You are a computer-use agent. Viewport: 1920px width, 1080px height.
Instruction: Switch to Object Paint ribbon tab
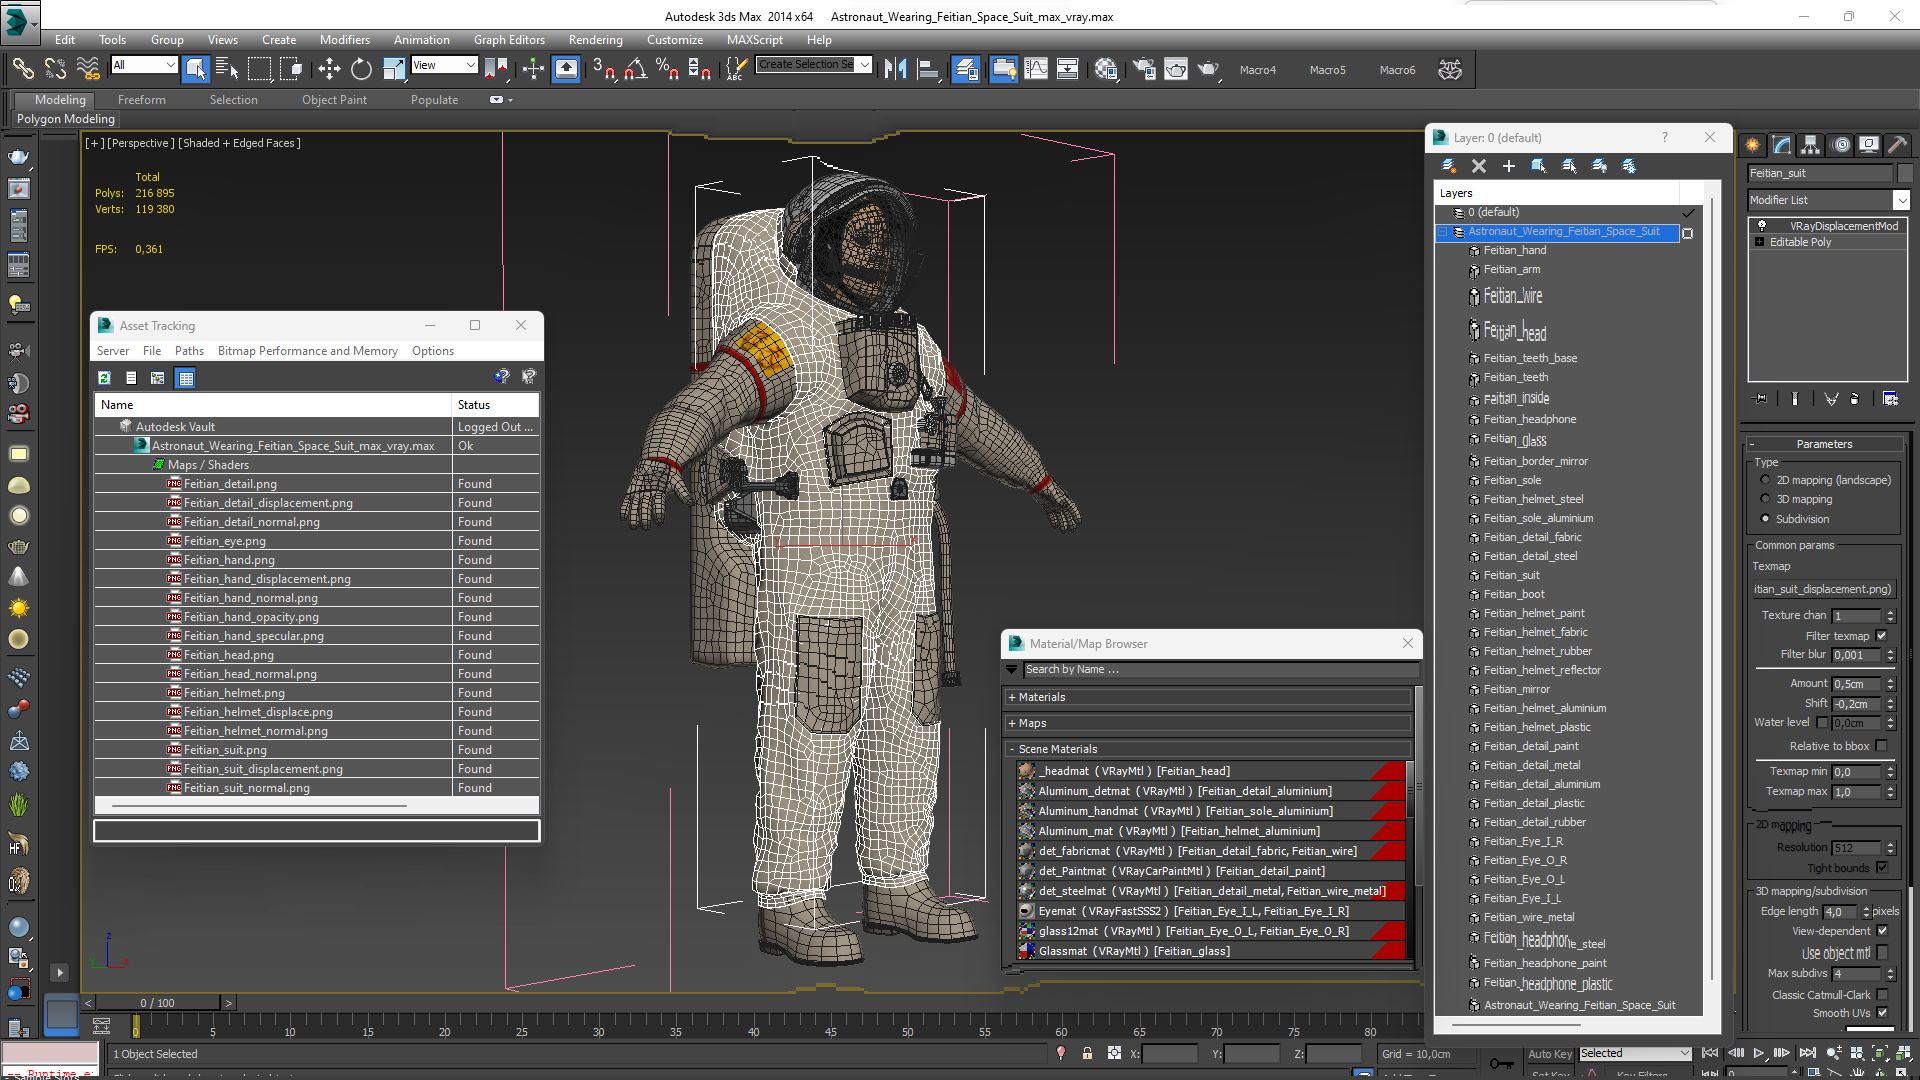click(334, 100)
